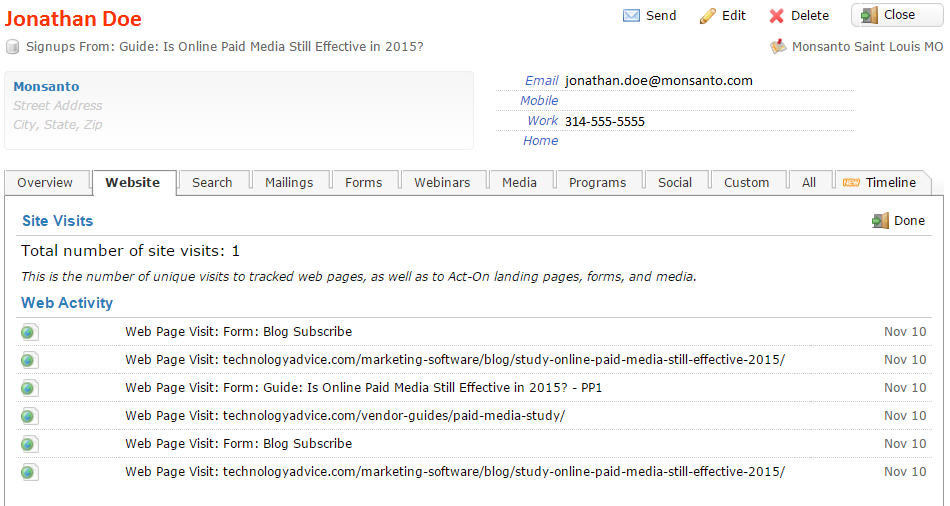This screenshot has width=950, height=506.
Task: Open the Monsanto company link
Action: 46,87
